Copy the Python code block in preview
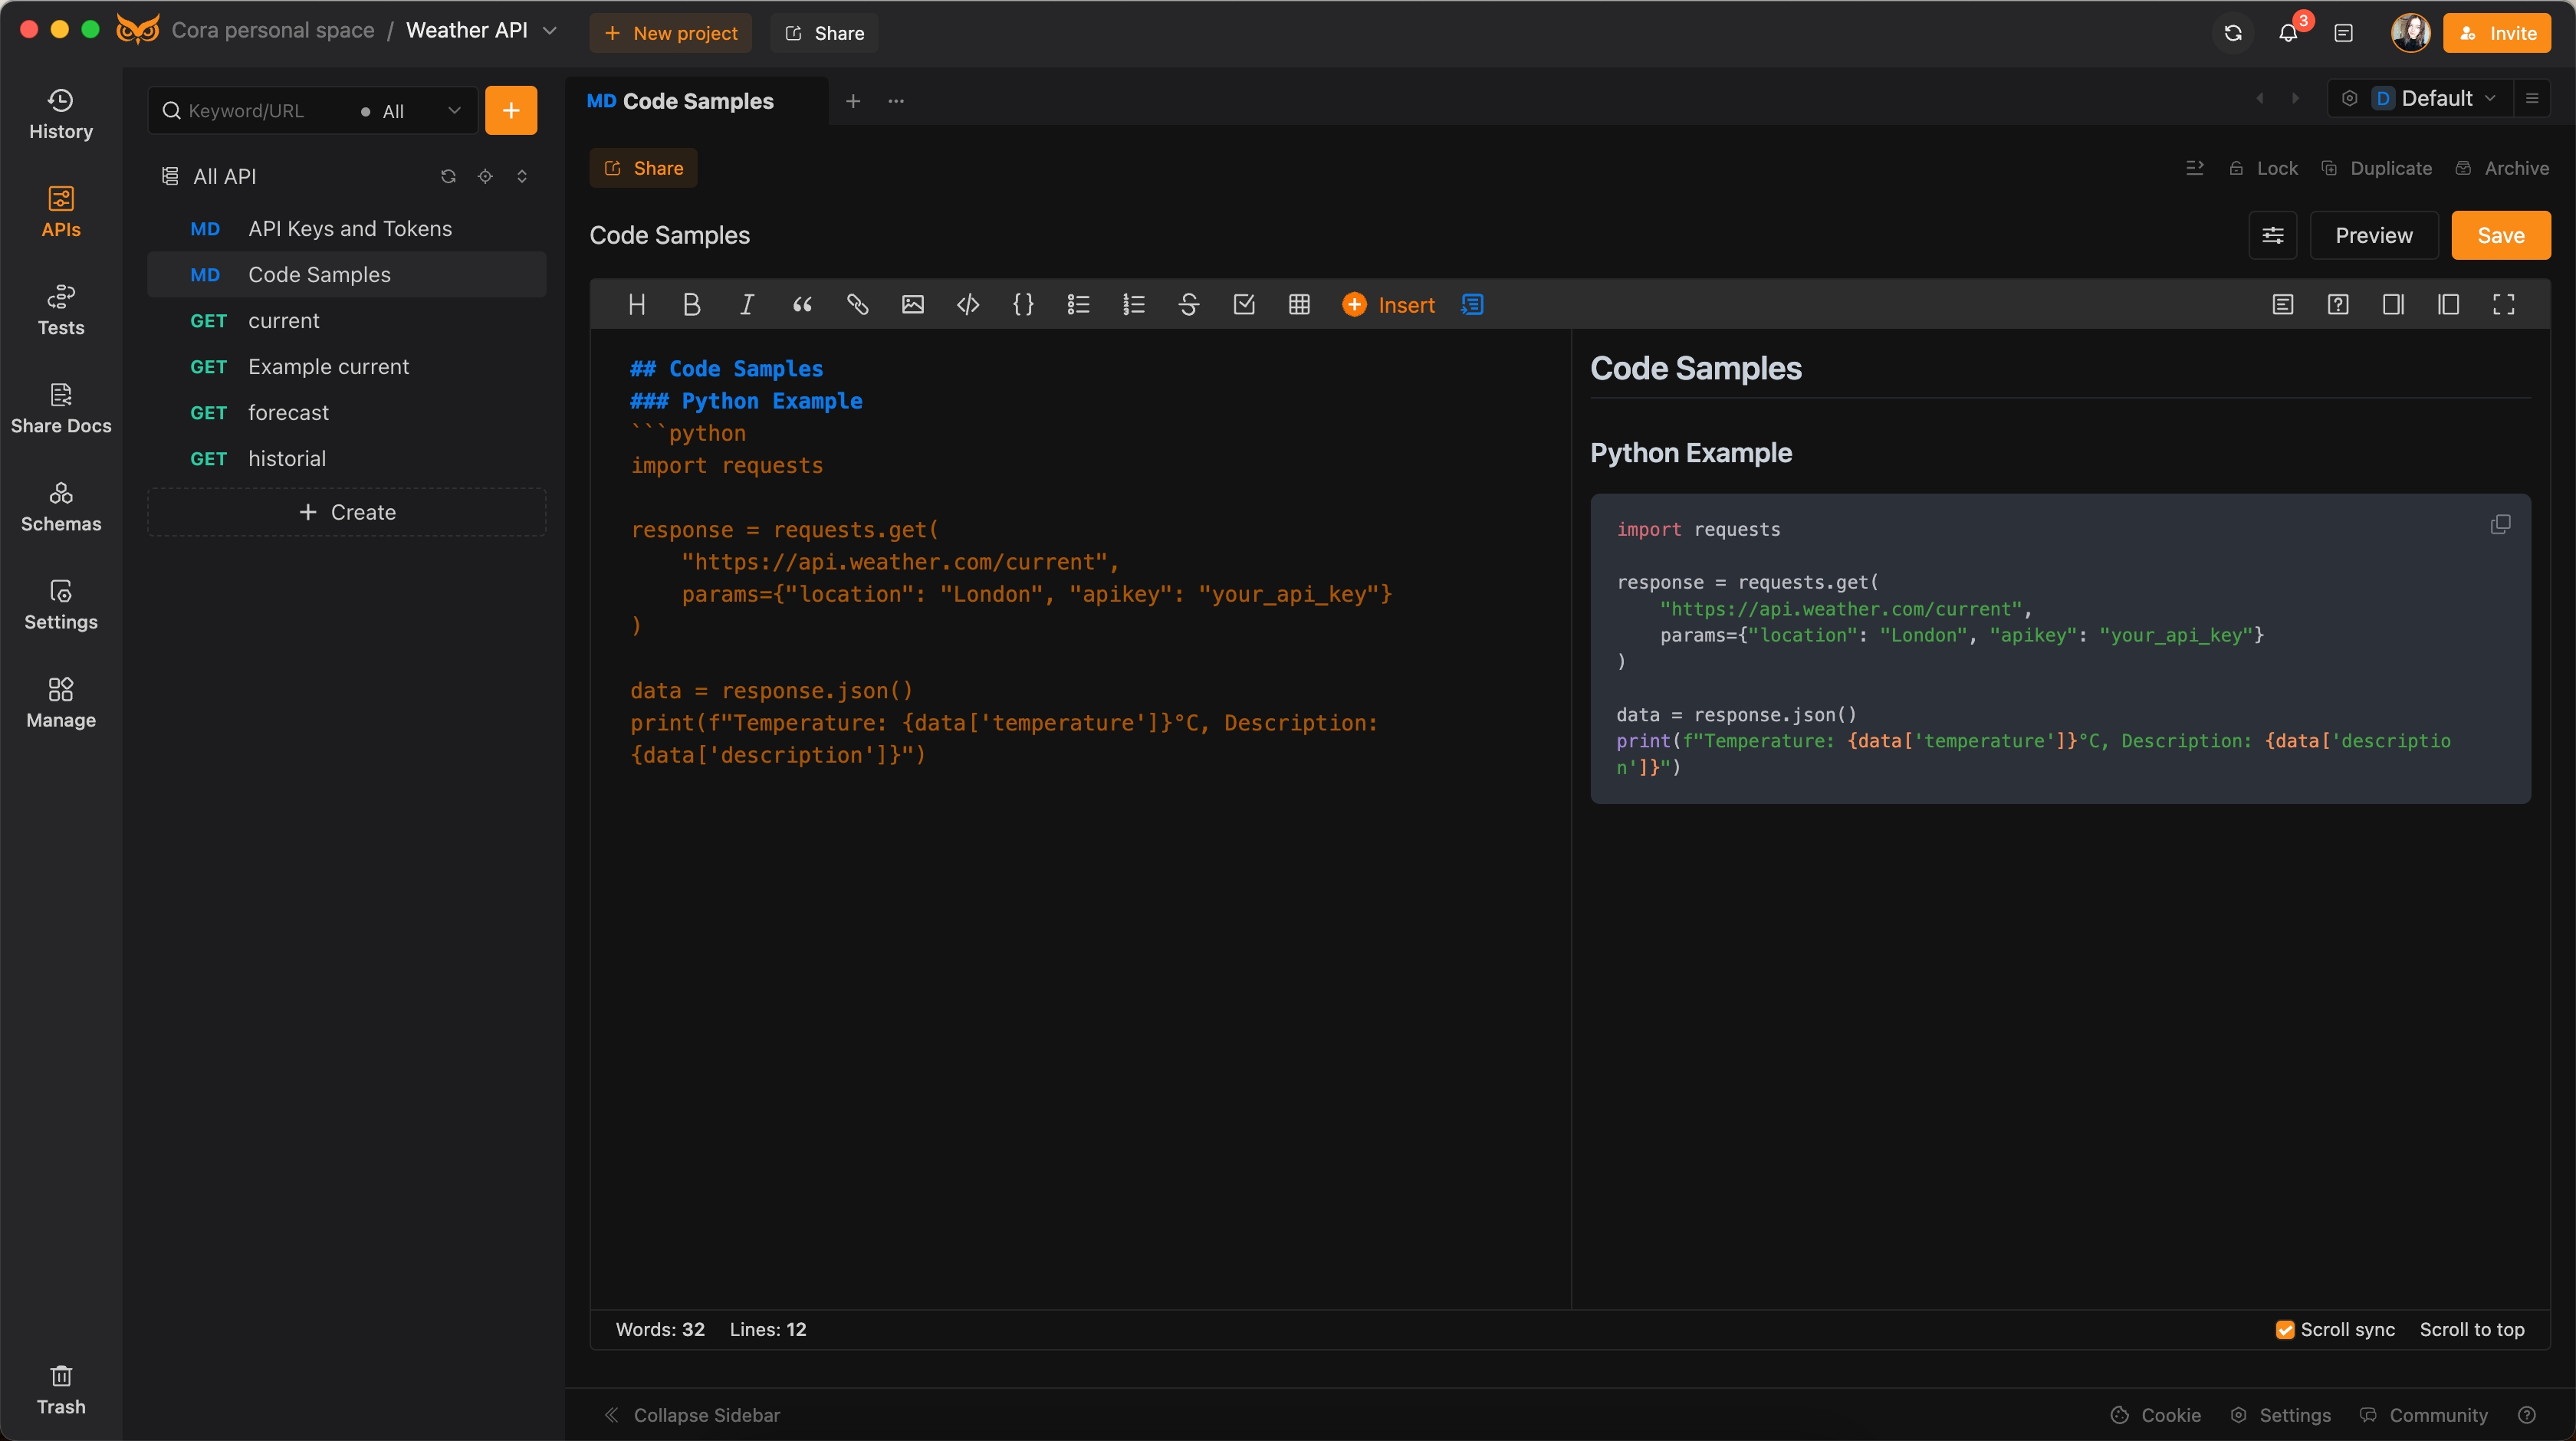 tap(2500, 525)
